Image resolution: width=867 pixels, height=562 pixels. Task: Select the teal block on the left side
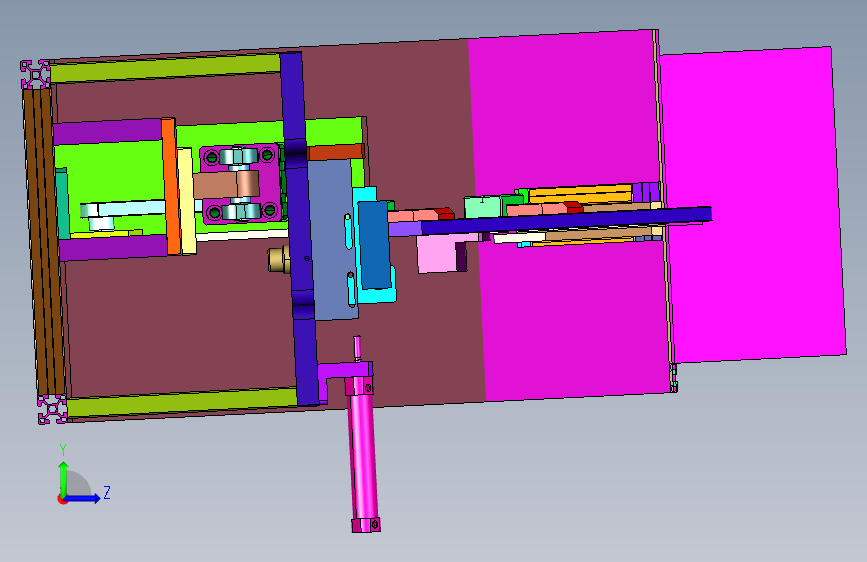click(x=62, y=204)
